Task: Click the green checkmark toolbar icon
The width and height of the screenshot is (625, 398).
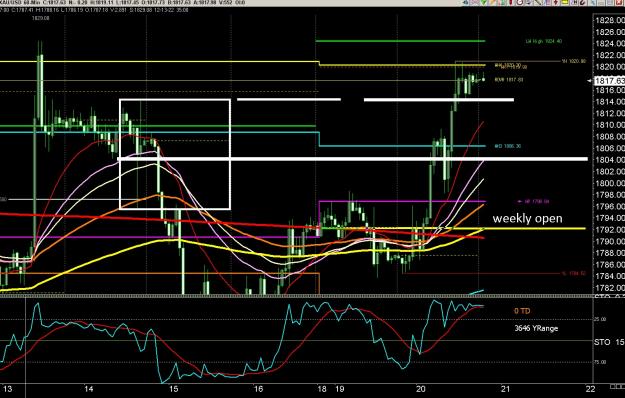Action: [483, 2]
